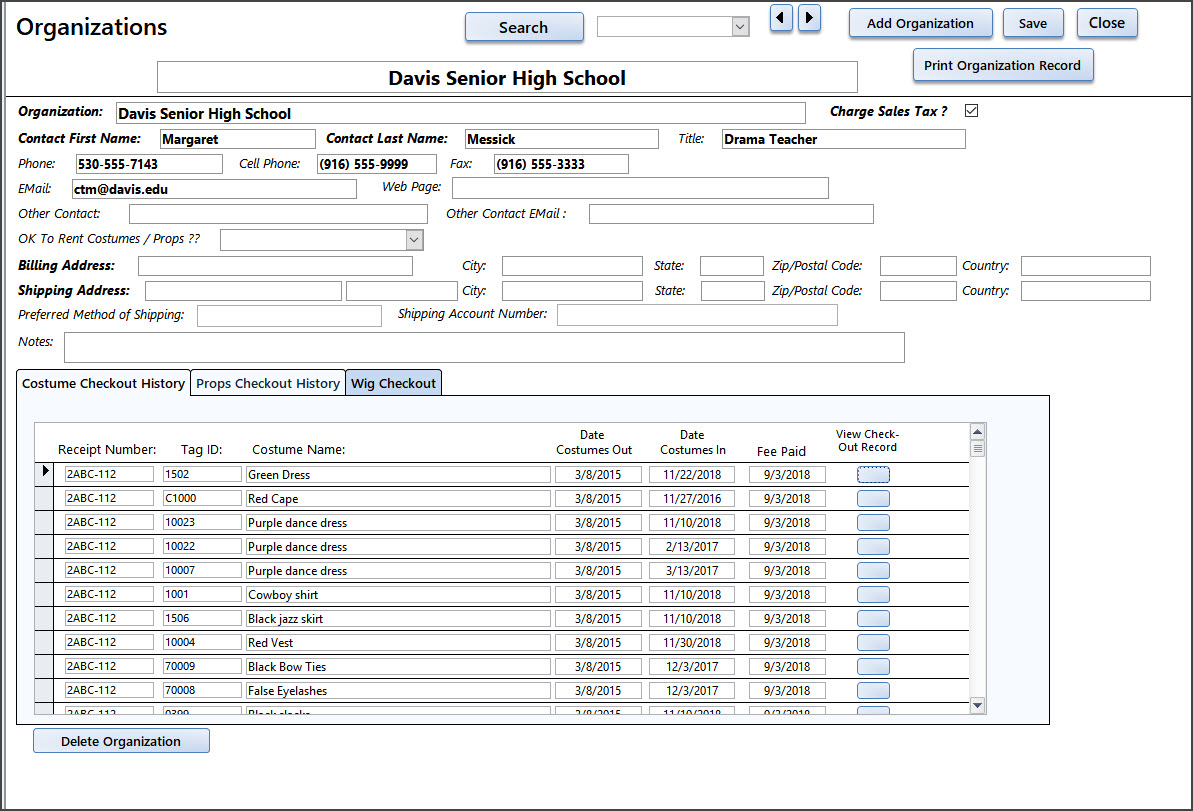This screenshot has height=811, width=1193.
Task: Go to previous organization record arrow
Action: point(781,17)
